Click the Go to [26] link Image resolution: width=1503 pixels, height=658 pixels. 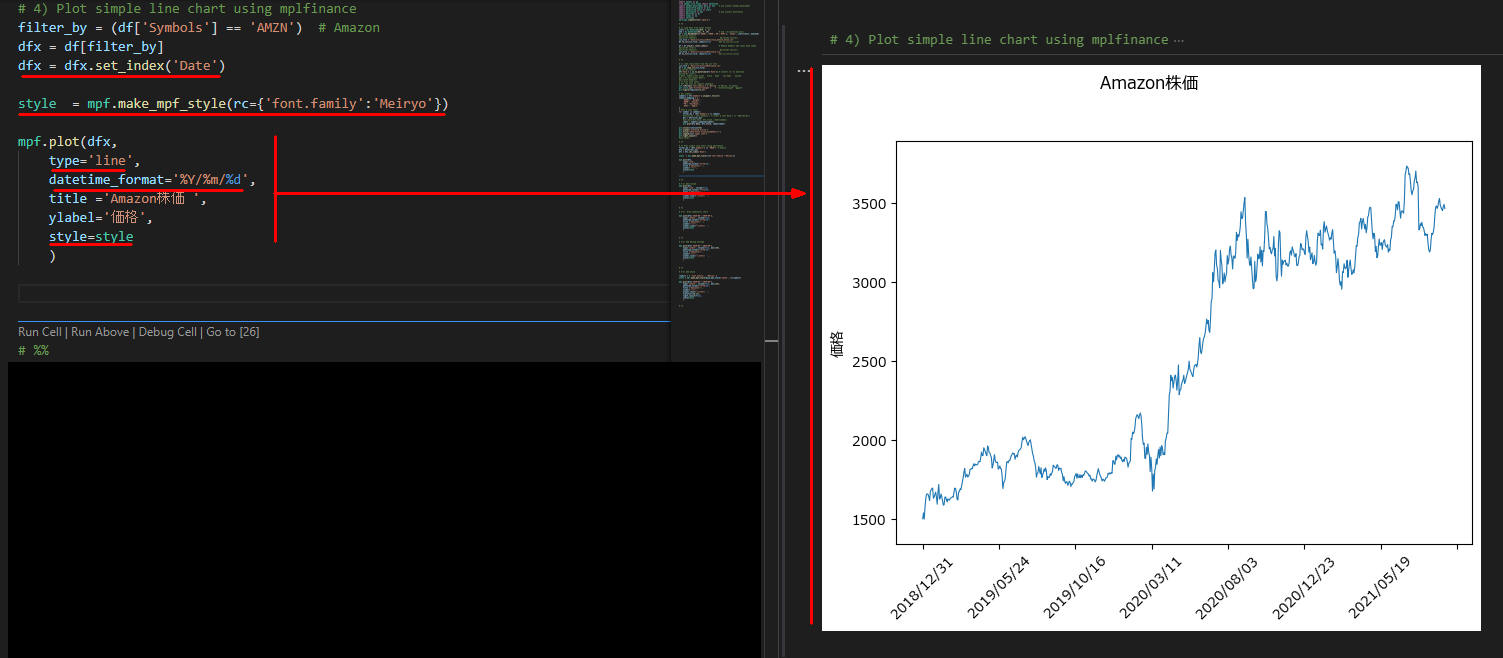click(x=233, y=331)
